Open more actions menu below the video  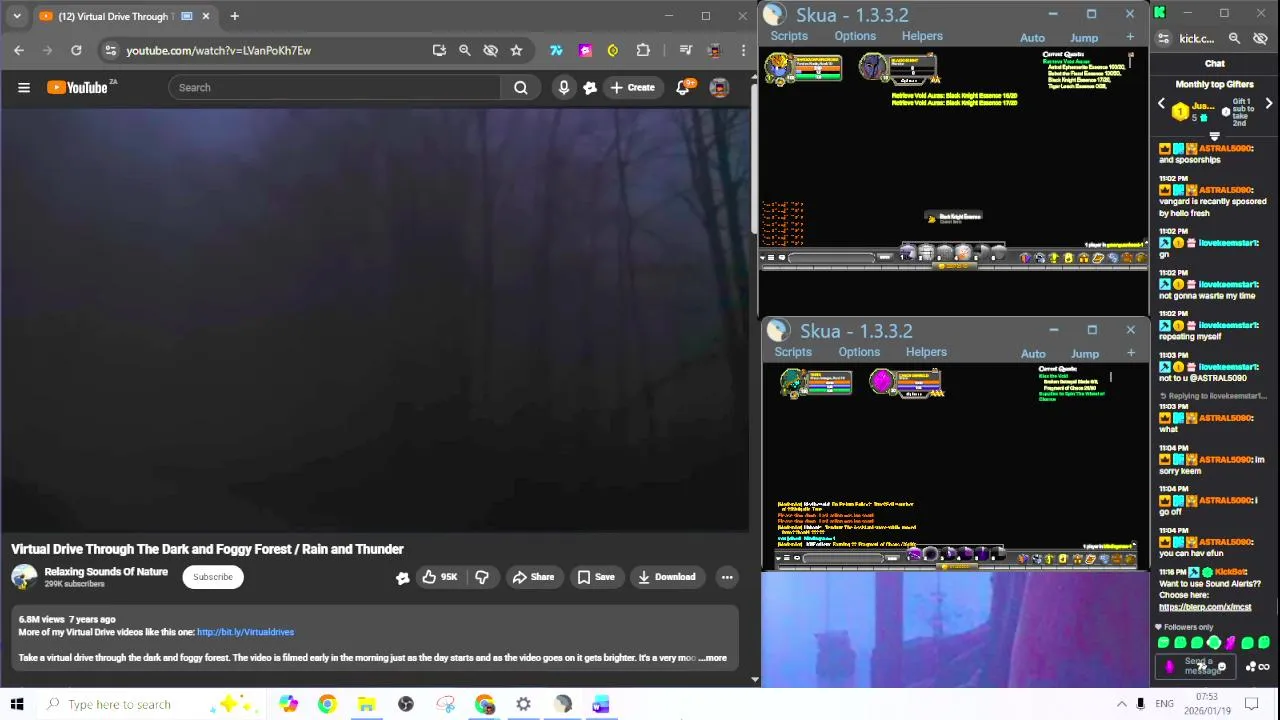click(x=727, y=577)
